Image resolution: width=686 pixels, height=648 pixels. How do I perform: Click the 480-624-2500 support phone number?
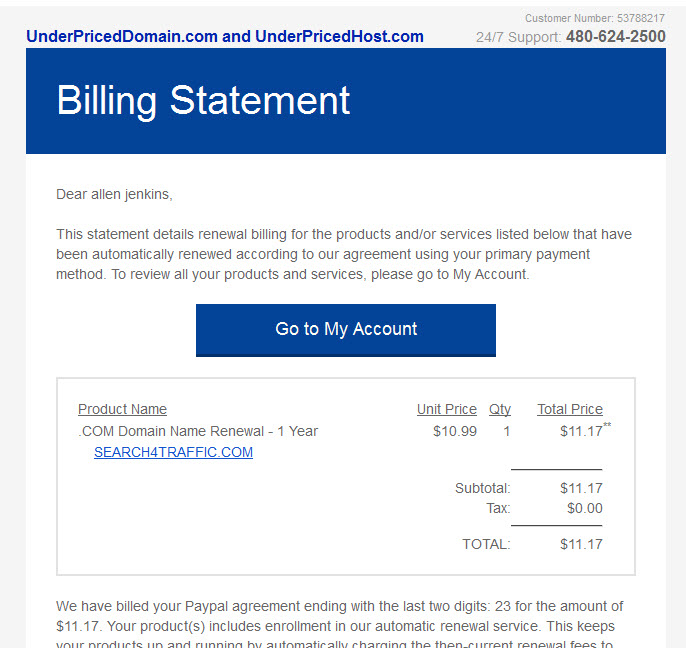pyautogui.click(x=616, y=36)
